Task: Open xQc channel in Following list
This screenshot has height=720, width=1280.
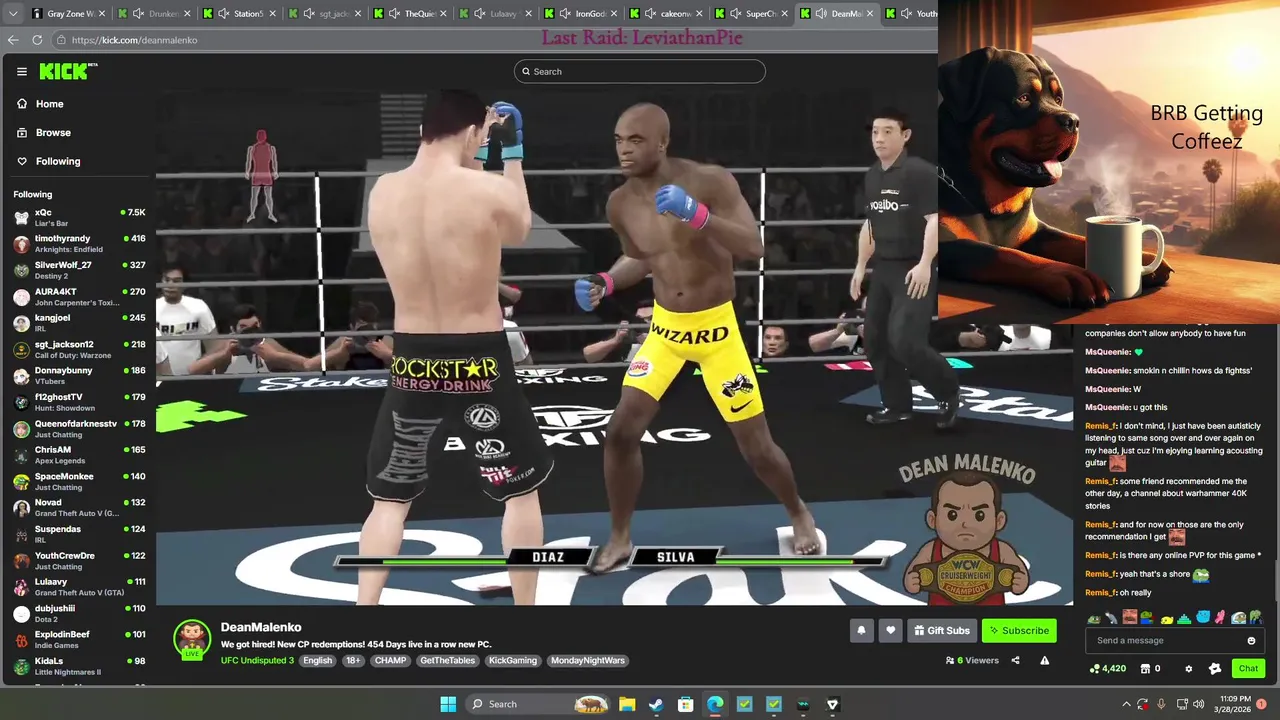Action: click(78, 217)
